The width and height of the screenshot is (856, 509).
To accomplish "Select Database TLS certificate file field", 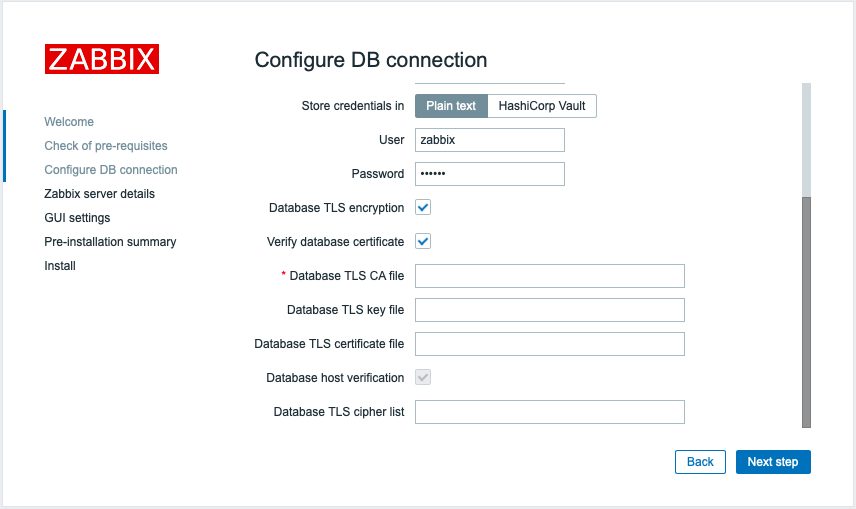I will tap(550, 344).
